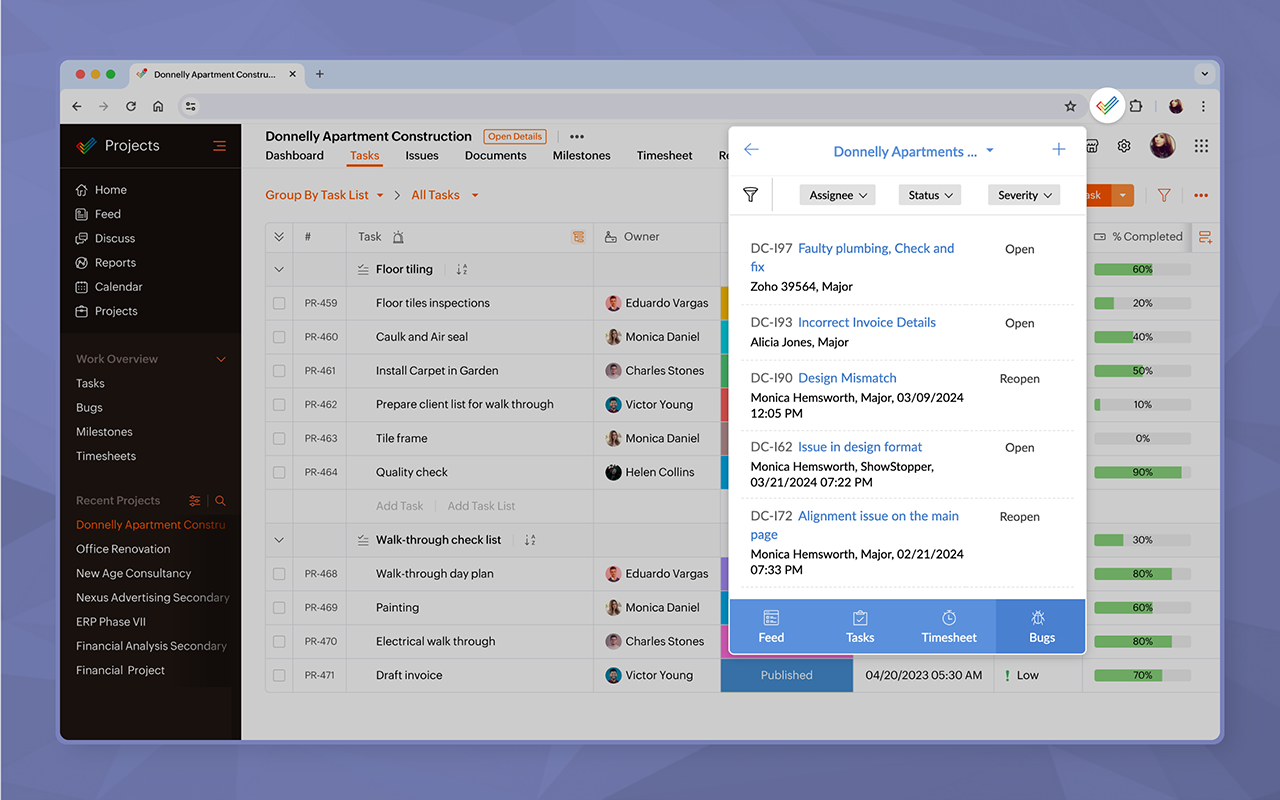Tick the Painting task checkbox
This screenshot has width=1280, height=800.
[279, 608]
